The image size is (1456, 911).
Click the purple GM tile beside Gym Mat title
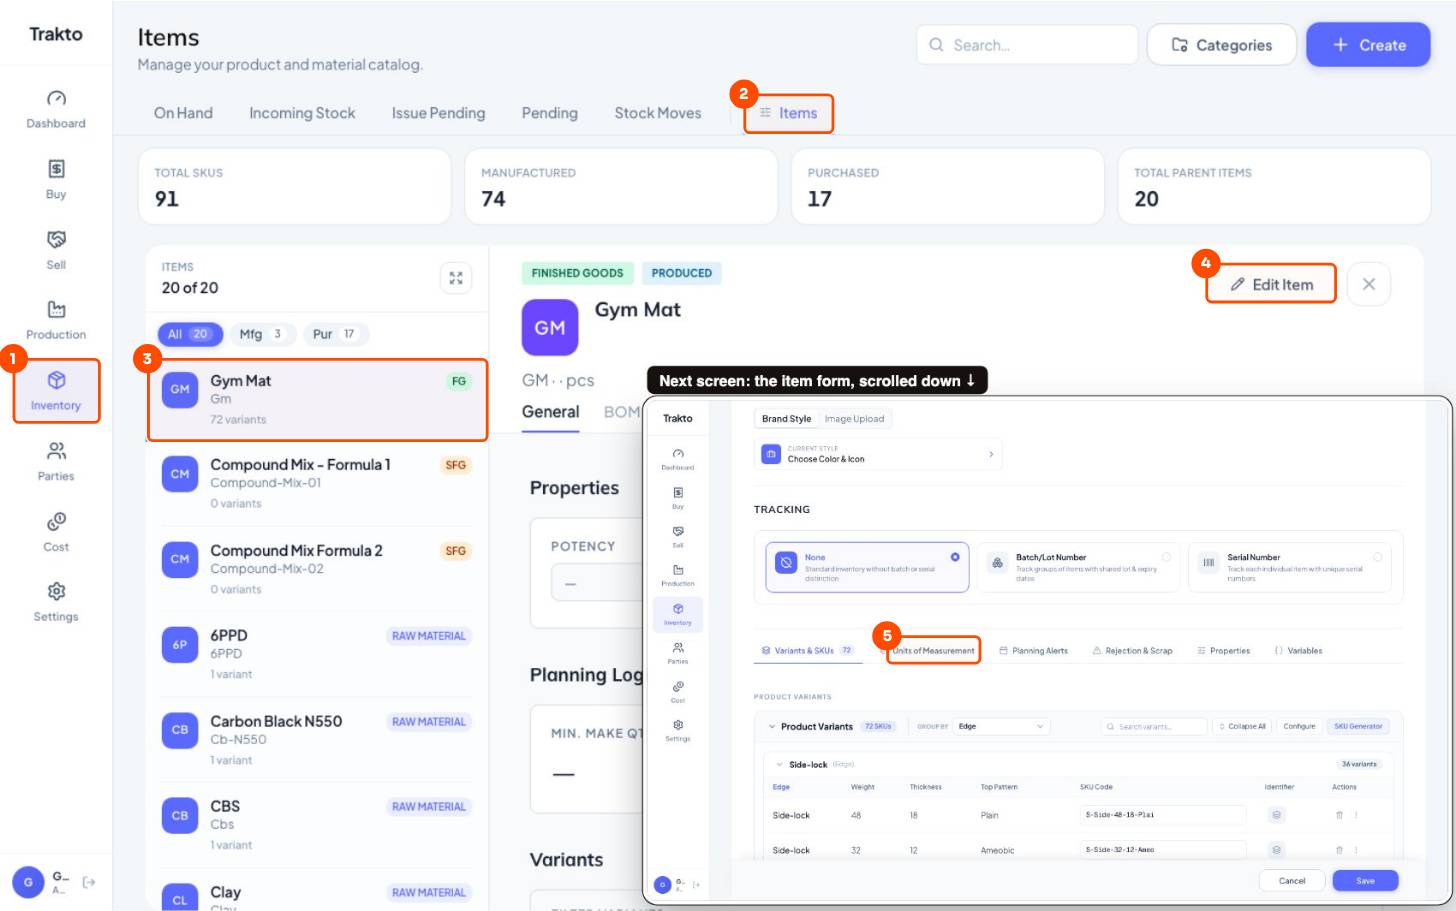click(x=550, y=328)
